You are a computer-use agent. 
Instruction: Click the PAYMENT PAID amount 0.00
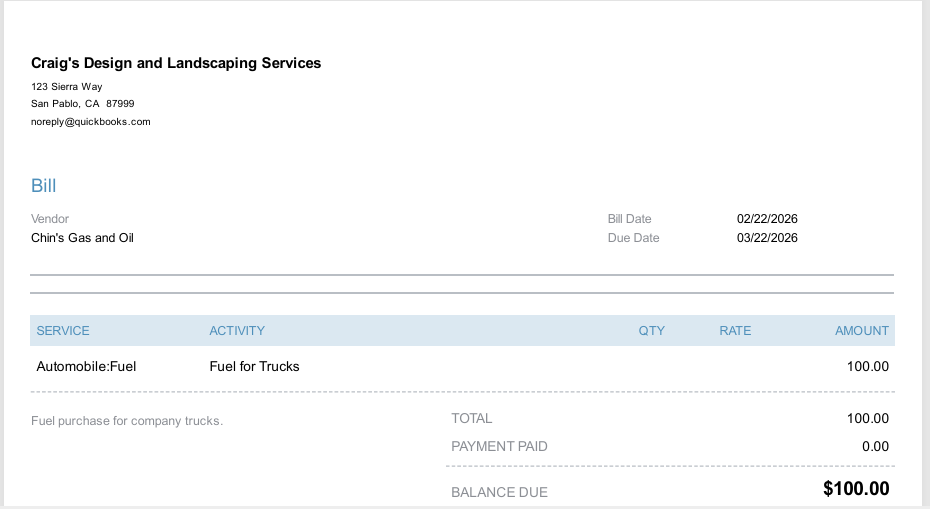875,446
